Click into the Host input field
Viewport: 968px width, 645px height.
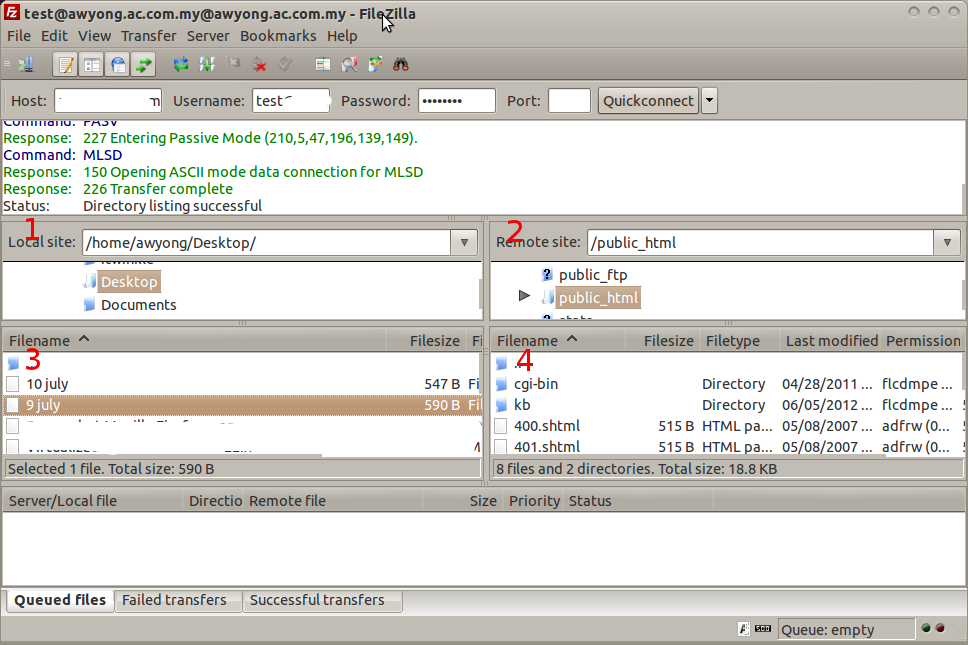click(x=108, y=101)
